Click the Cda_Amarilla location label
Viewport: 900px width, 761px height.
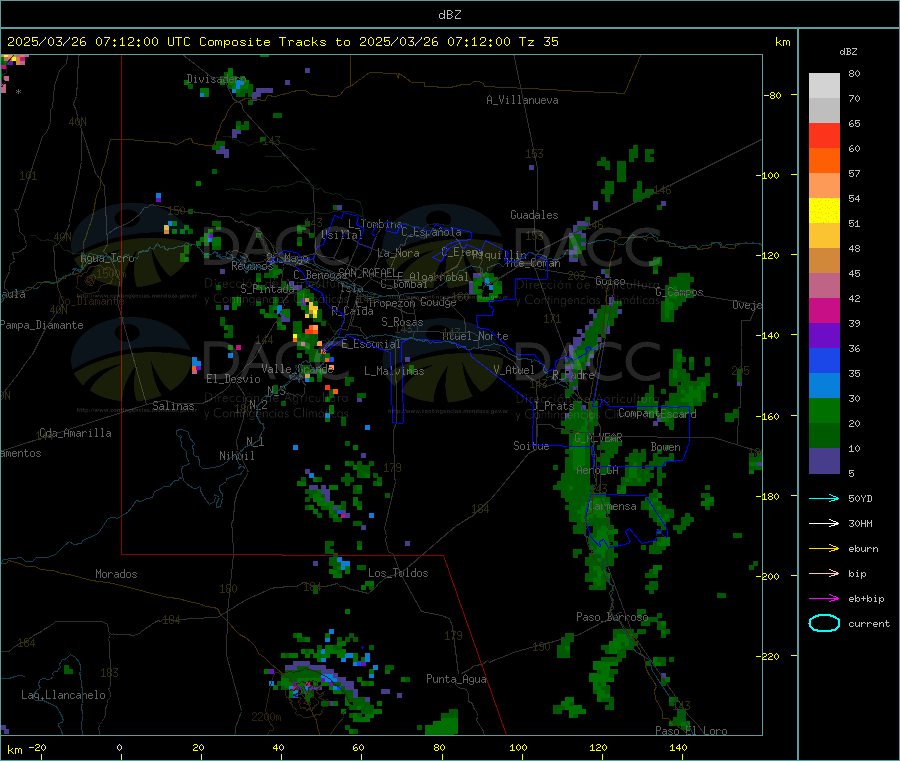(x=75, y=433)
